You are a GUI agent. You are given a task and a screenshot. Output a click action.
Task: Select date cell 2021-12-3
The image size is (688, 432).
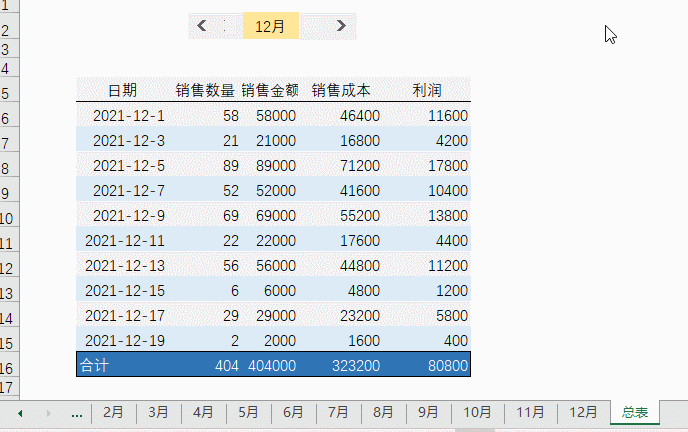pos(129,141)
